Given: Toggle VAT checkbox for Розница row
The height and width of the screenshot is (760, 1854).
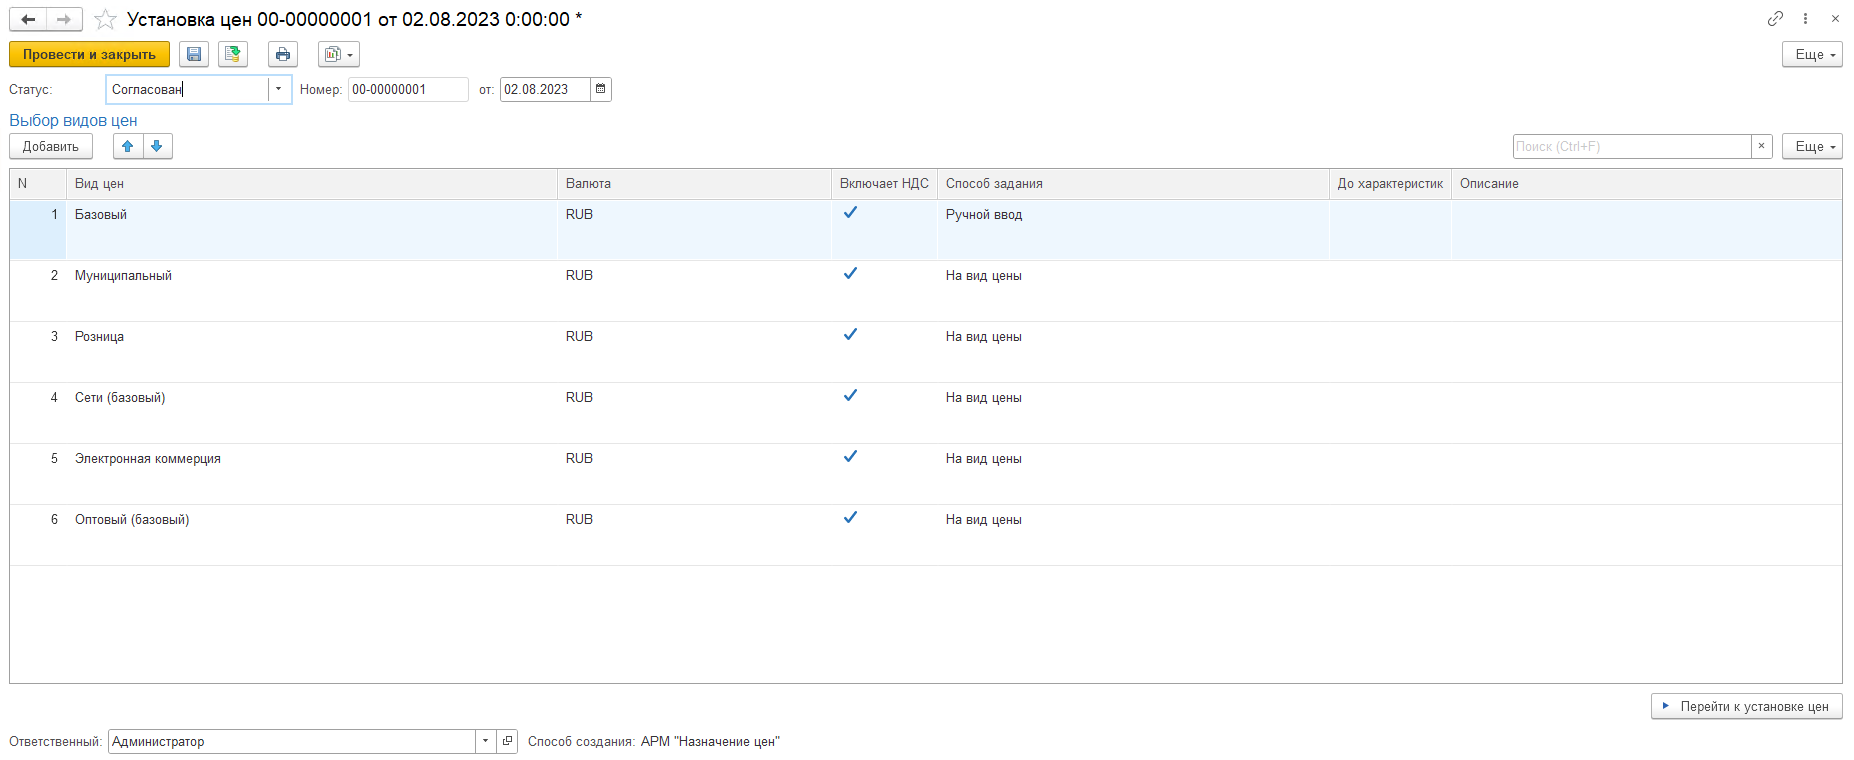Looking at the screenshot, I should (x=850, y=335).
